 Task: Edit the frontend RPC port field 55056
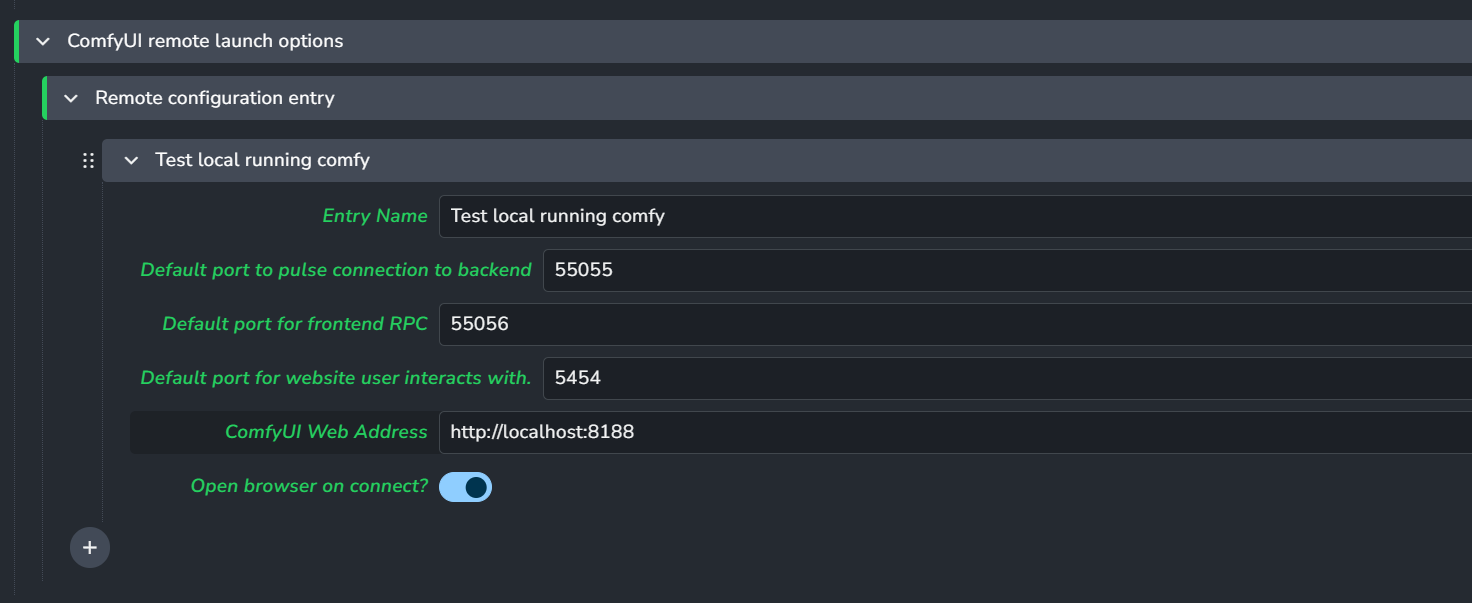955,324
